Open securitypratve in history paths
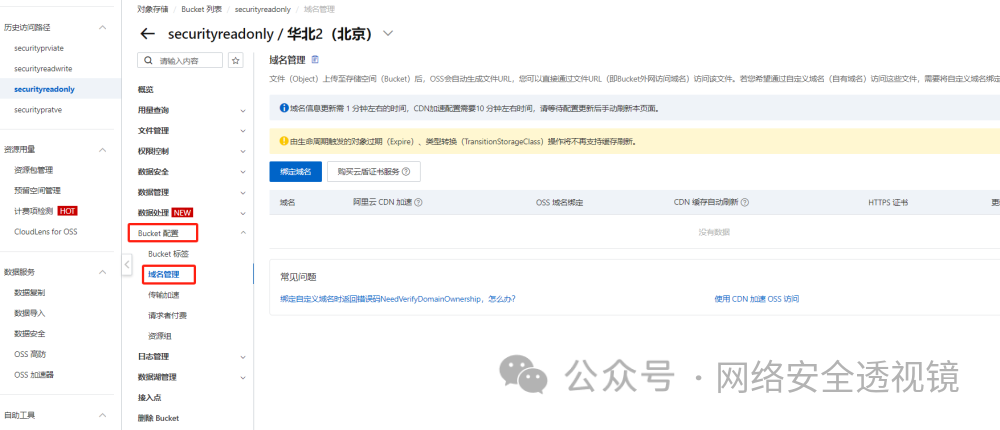Image resolution: width=1000 pixels, height=430 pixels. point(38,109)
